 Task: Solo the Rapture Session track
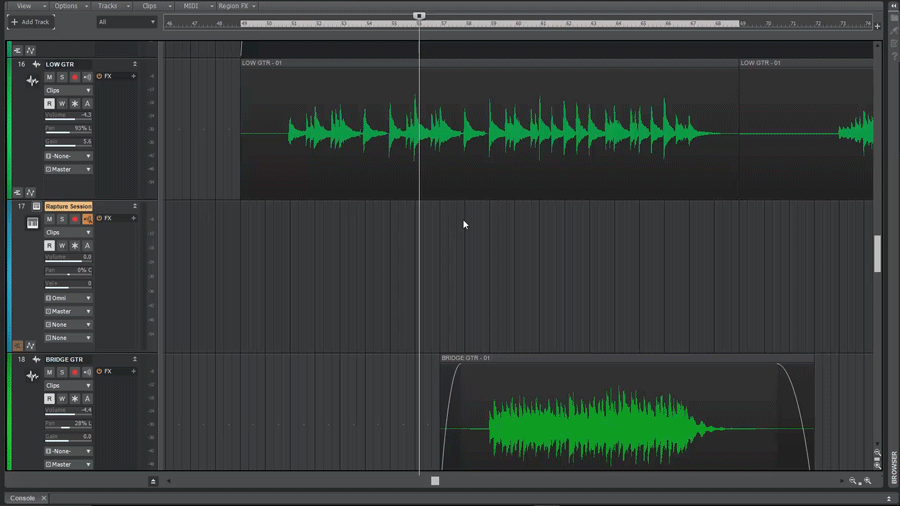[x=62, y=219]
